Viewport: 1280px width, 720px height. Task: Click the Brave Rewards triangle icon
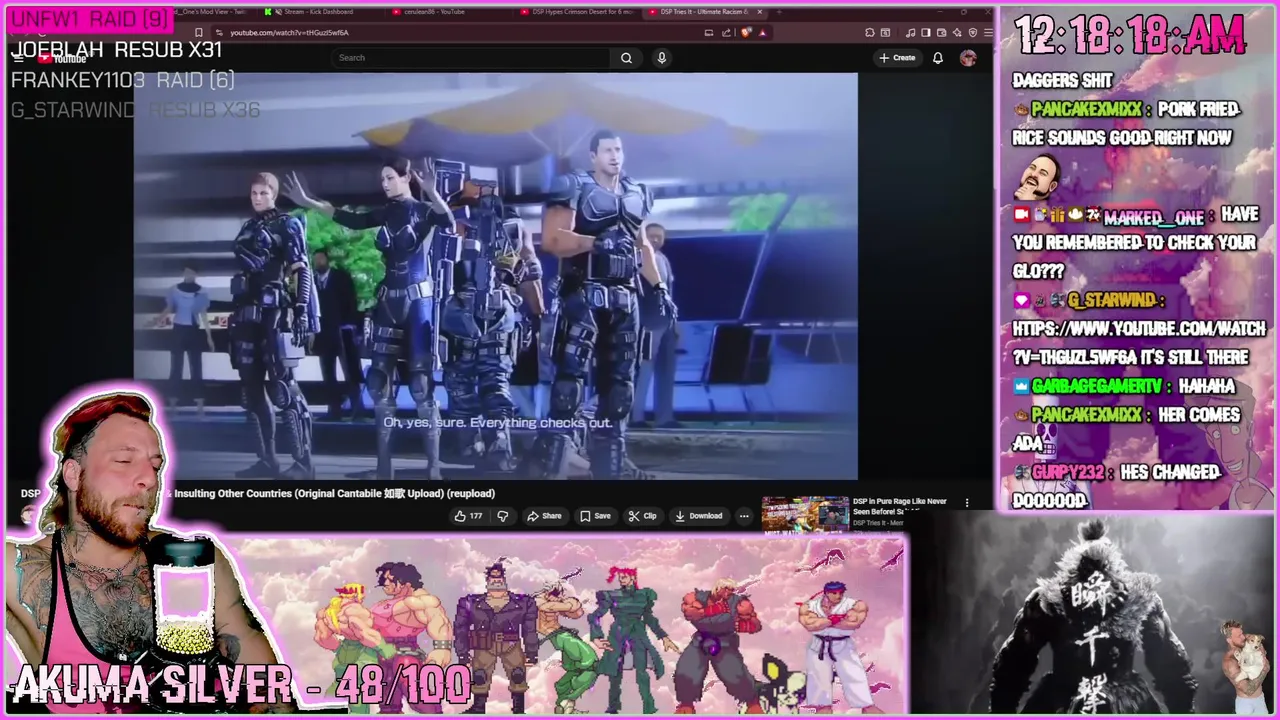(x=762, y=32)
